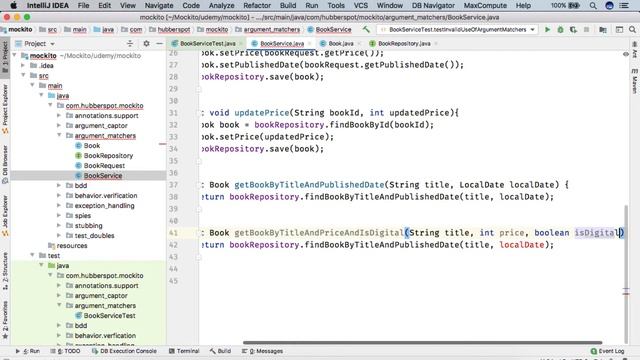Image resolution: width=640 pixels, height=360 pixels.
Task: Expand the exception_handling package
Action: [x=59, y=205]
